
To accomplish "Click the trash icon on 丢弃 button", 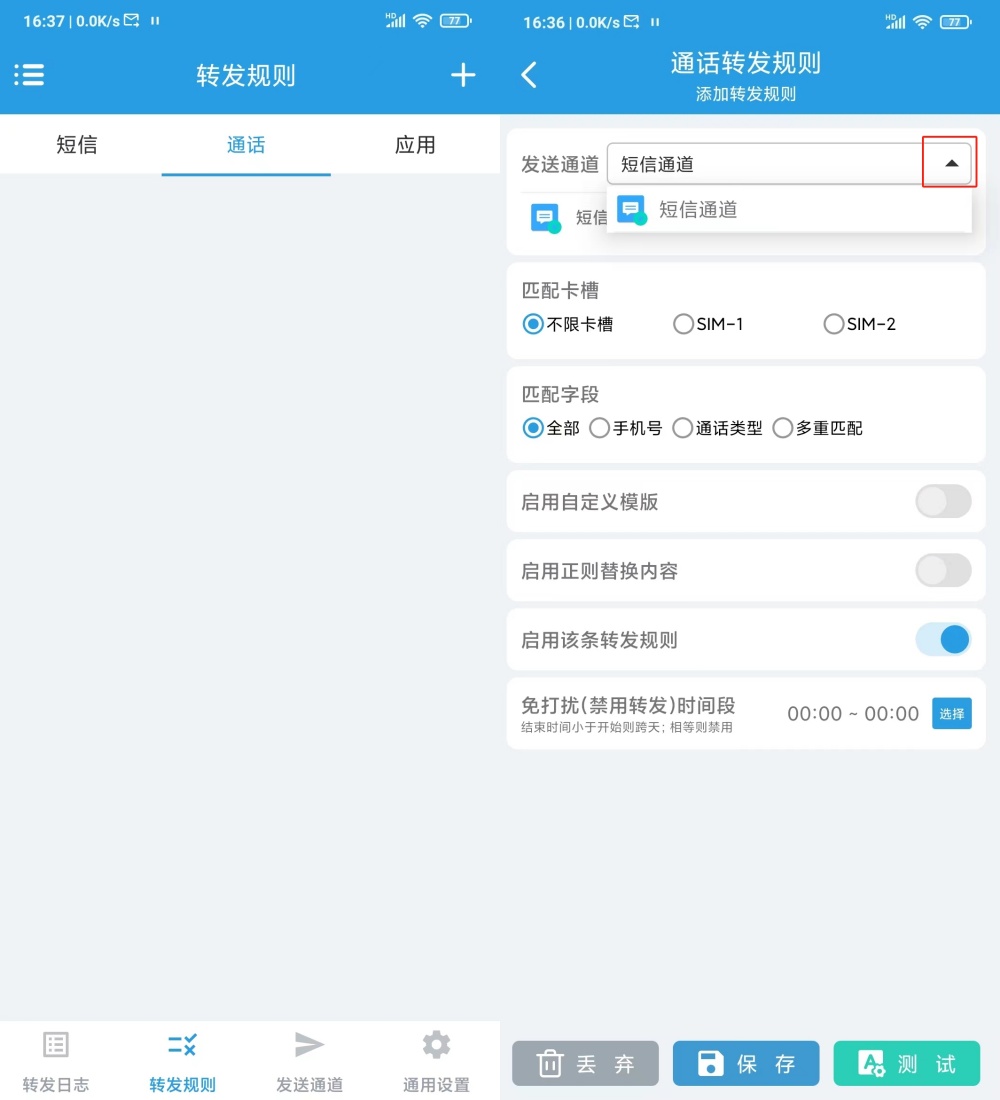I will [550, 1064].
